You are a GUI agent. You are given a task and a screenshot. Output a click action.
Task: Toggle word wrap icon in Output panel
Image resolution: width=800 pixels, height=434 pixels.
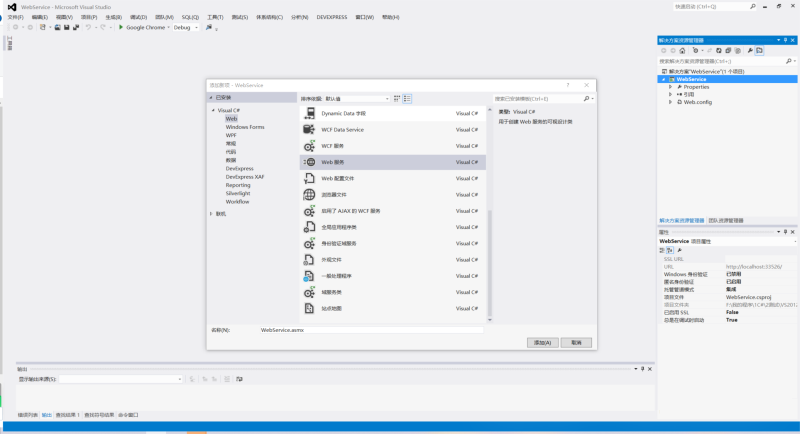tap(239, 379)
